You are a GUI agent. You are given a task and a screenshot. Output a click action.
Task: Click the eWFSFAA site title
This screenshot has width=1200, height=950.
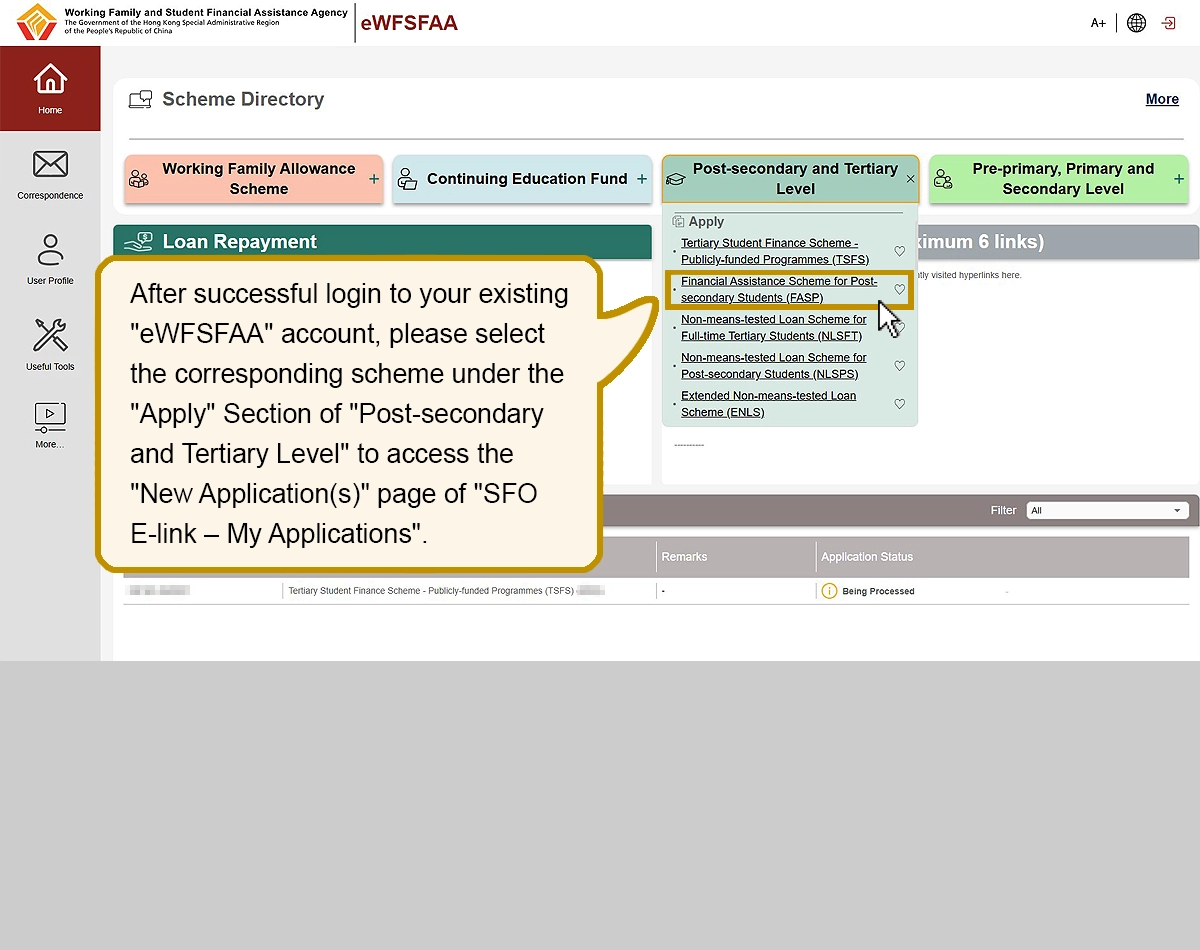pos(409,23)
